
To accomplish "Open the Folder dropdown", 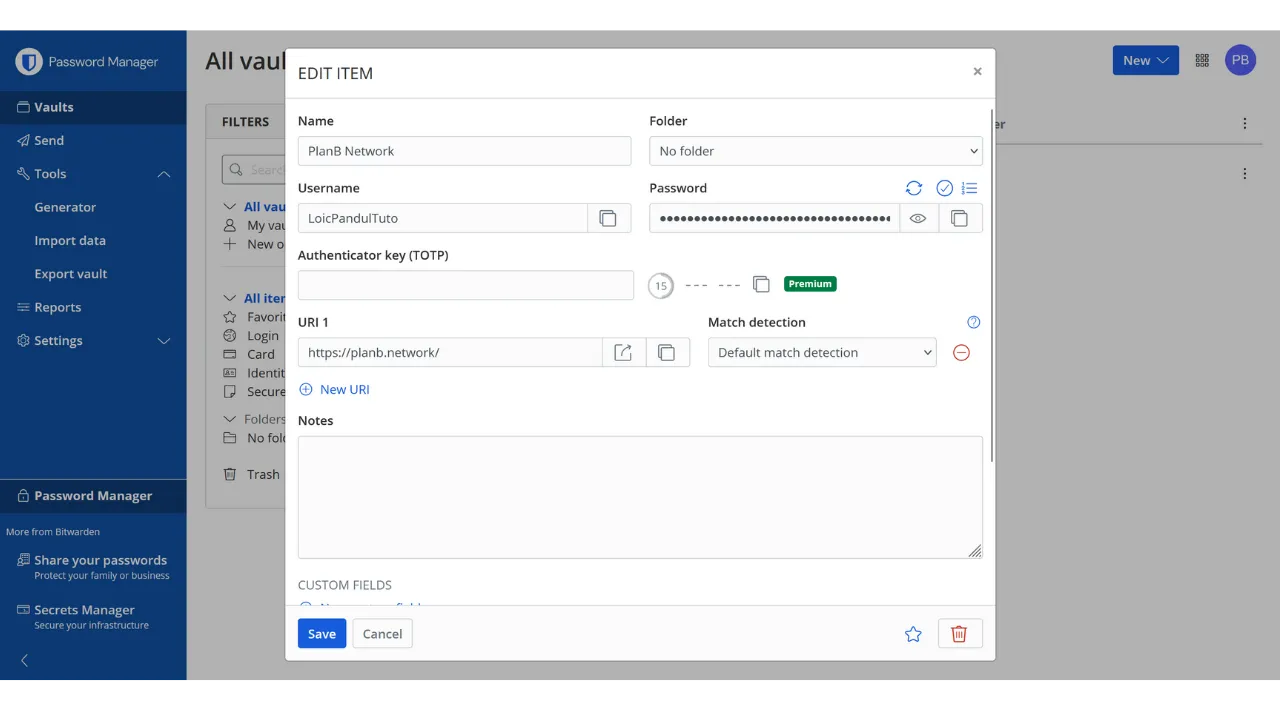I will pos(816,151).
